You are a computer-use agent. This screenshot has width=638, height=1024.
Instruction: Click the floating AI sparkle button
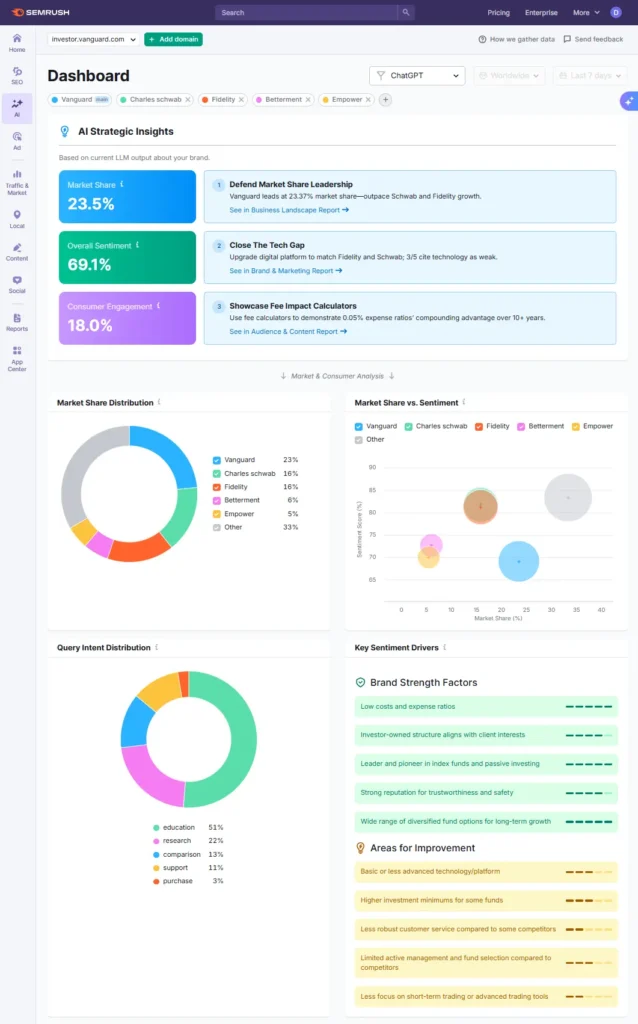629,101
